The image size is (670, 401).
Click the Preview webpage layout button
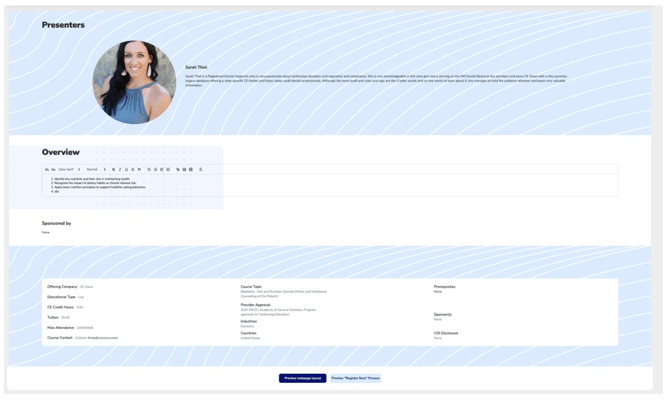pos(303,378)
